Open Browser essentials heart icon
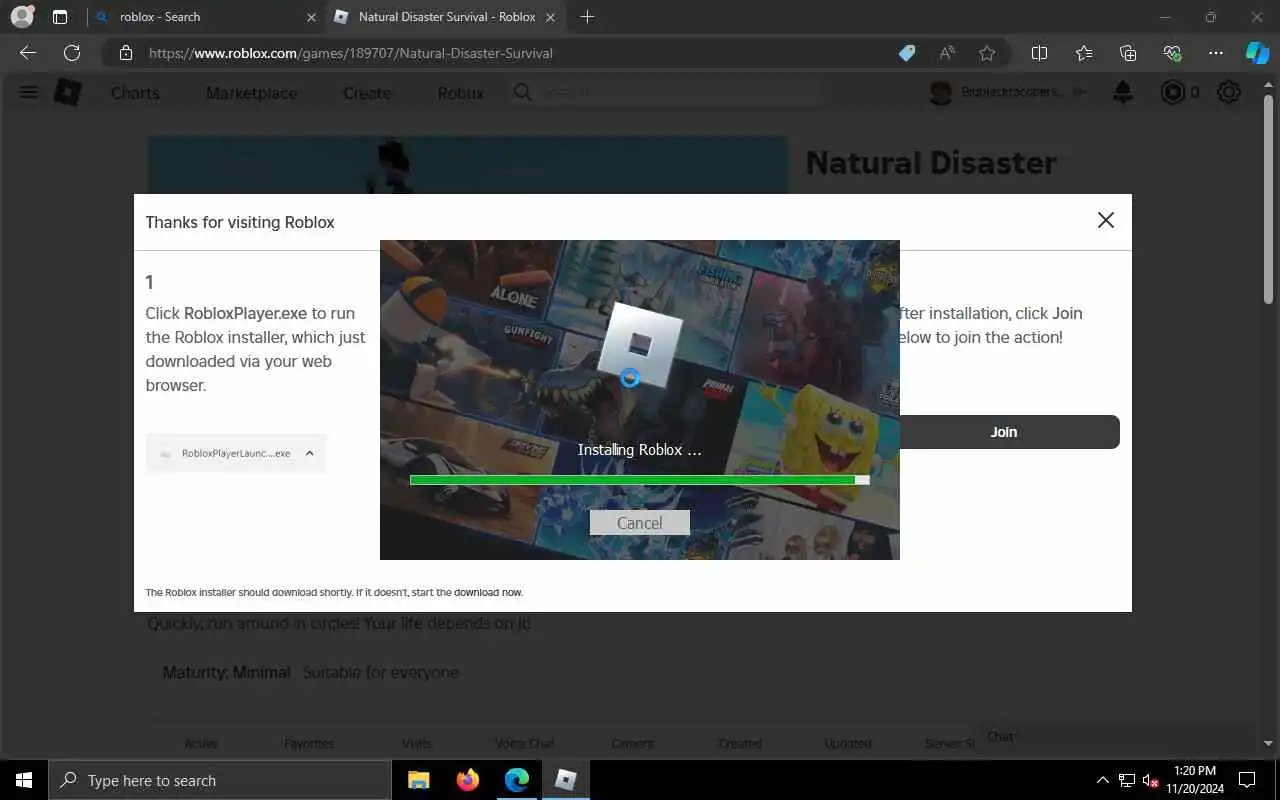Screen dimensions: 1280x800 click(x=1172, y=53)
